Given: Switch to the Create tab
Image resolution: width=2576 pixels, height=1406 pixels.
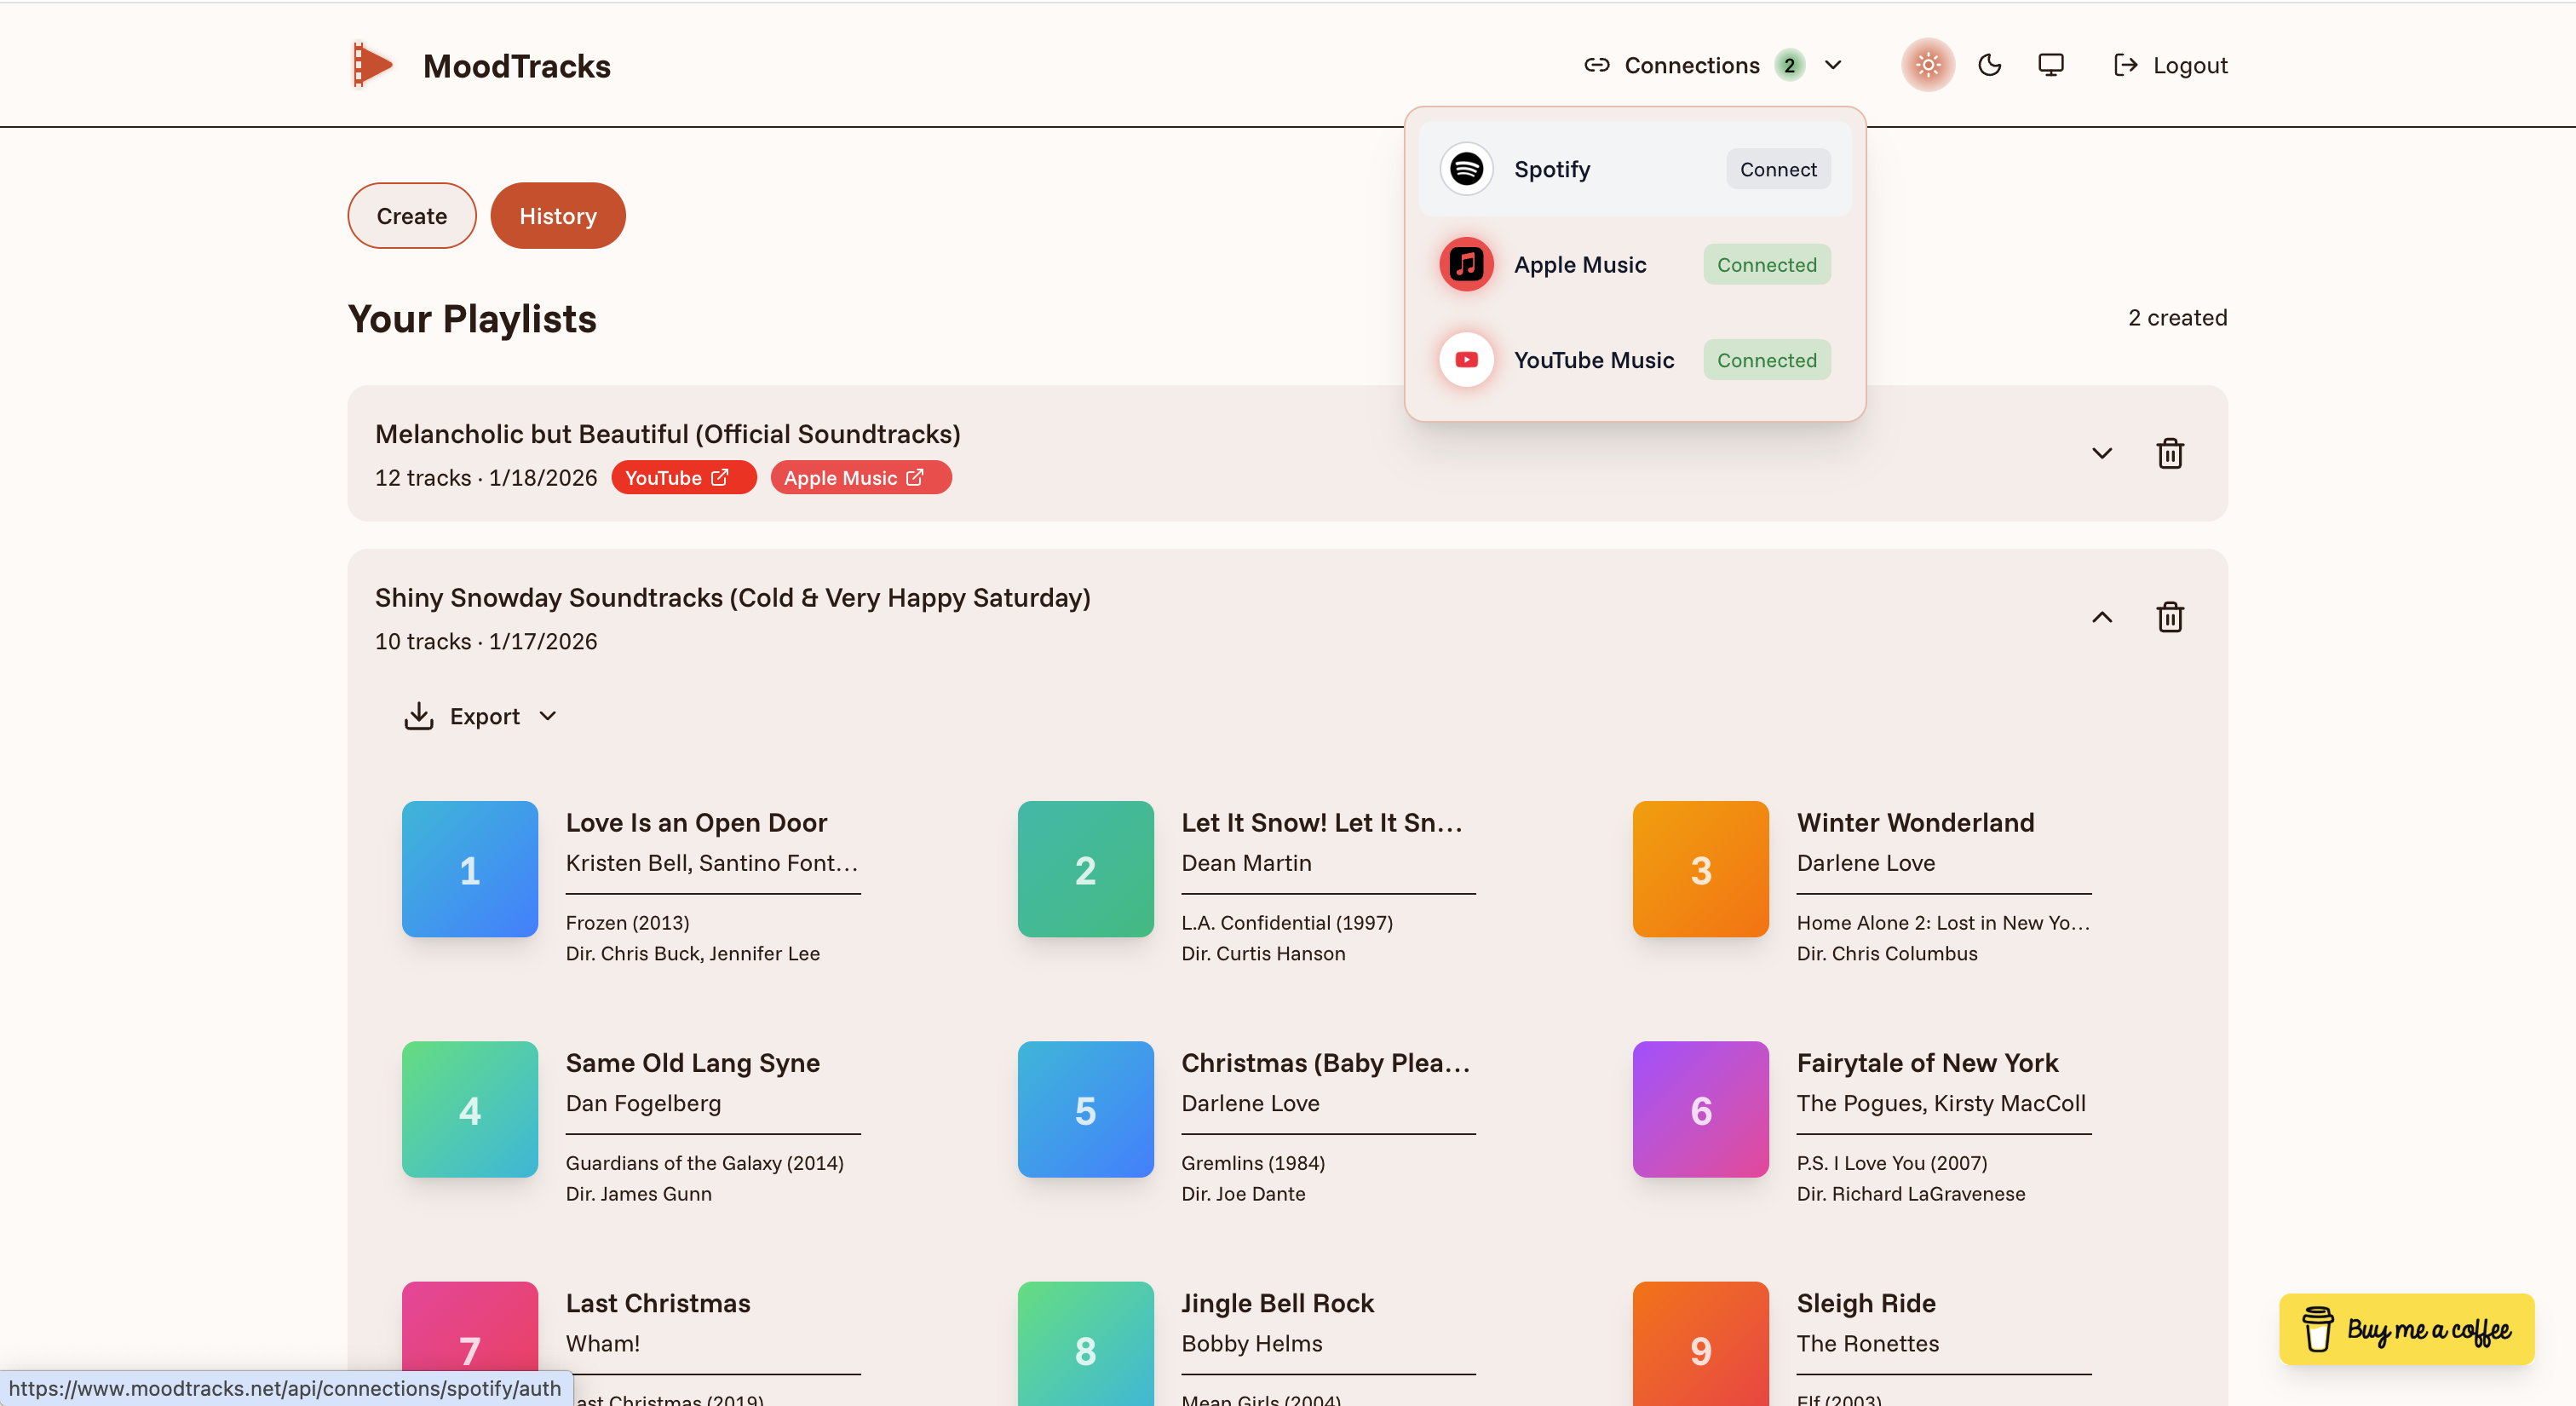Looking at the screenshot, I should tap(411, 215).
